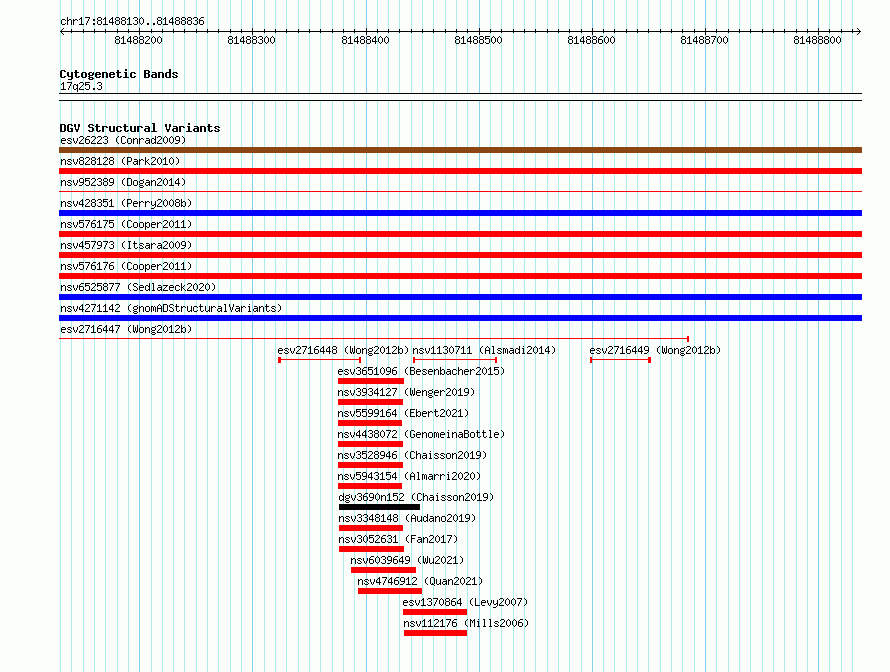890x672 pixels.
Task: Click the 81488300 ruler position
Action: point(251,40)
